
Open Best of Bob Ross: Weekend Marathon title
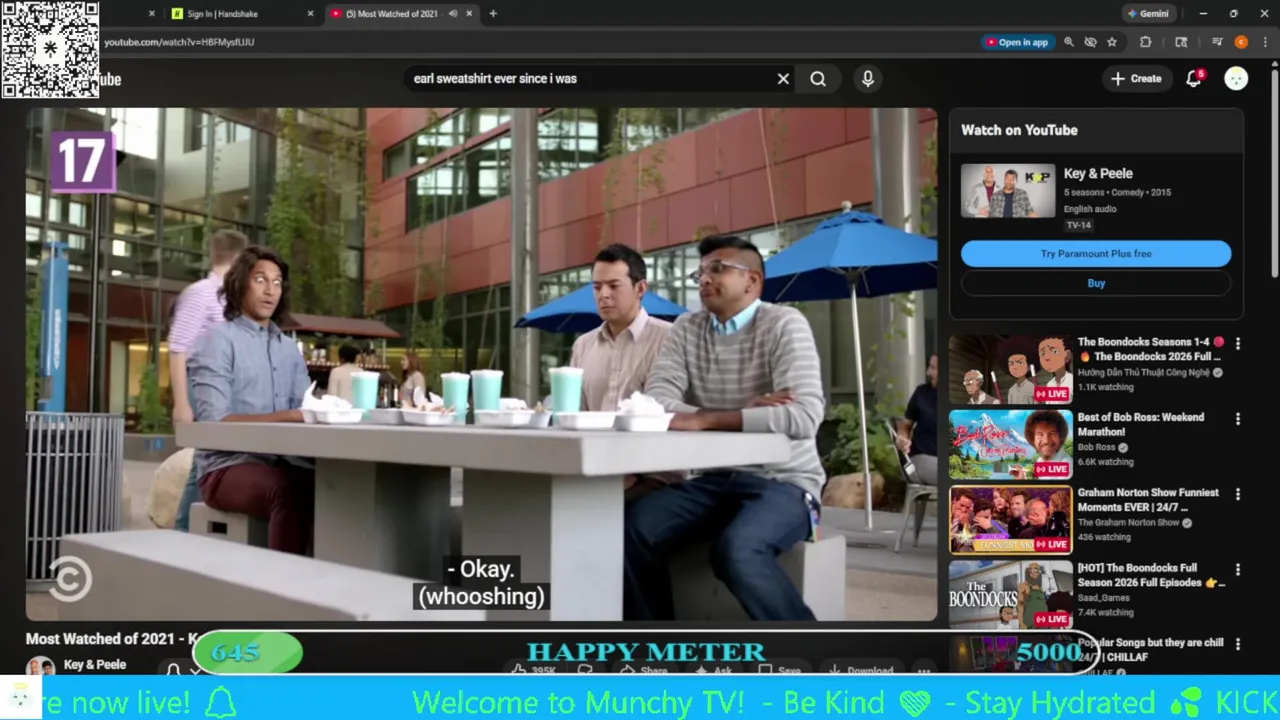(x=1141, y=424)
